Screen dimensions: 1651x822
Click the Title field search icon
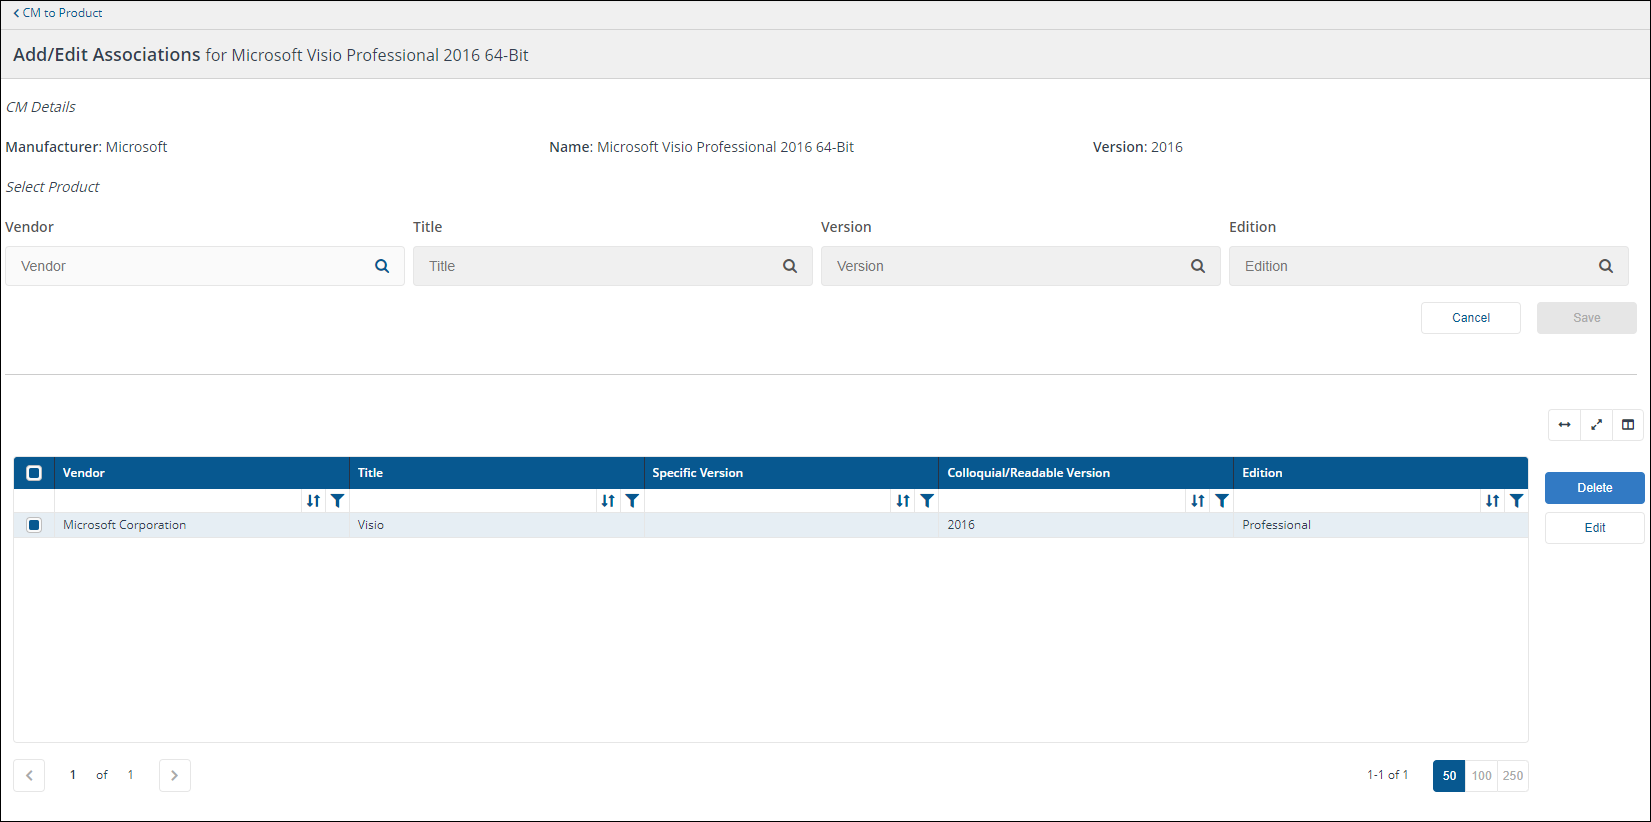790,266
